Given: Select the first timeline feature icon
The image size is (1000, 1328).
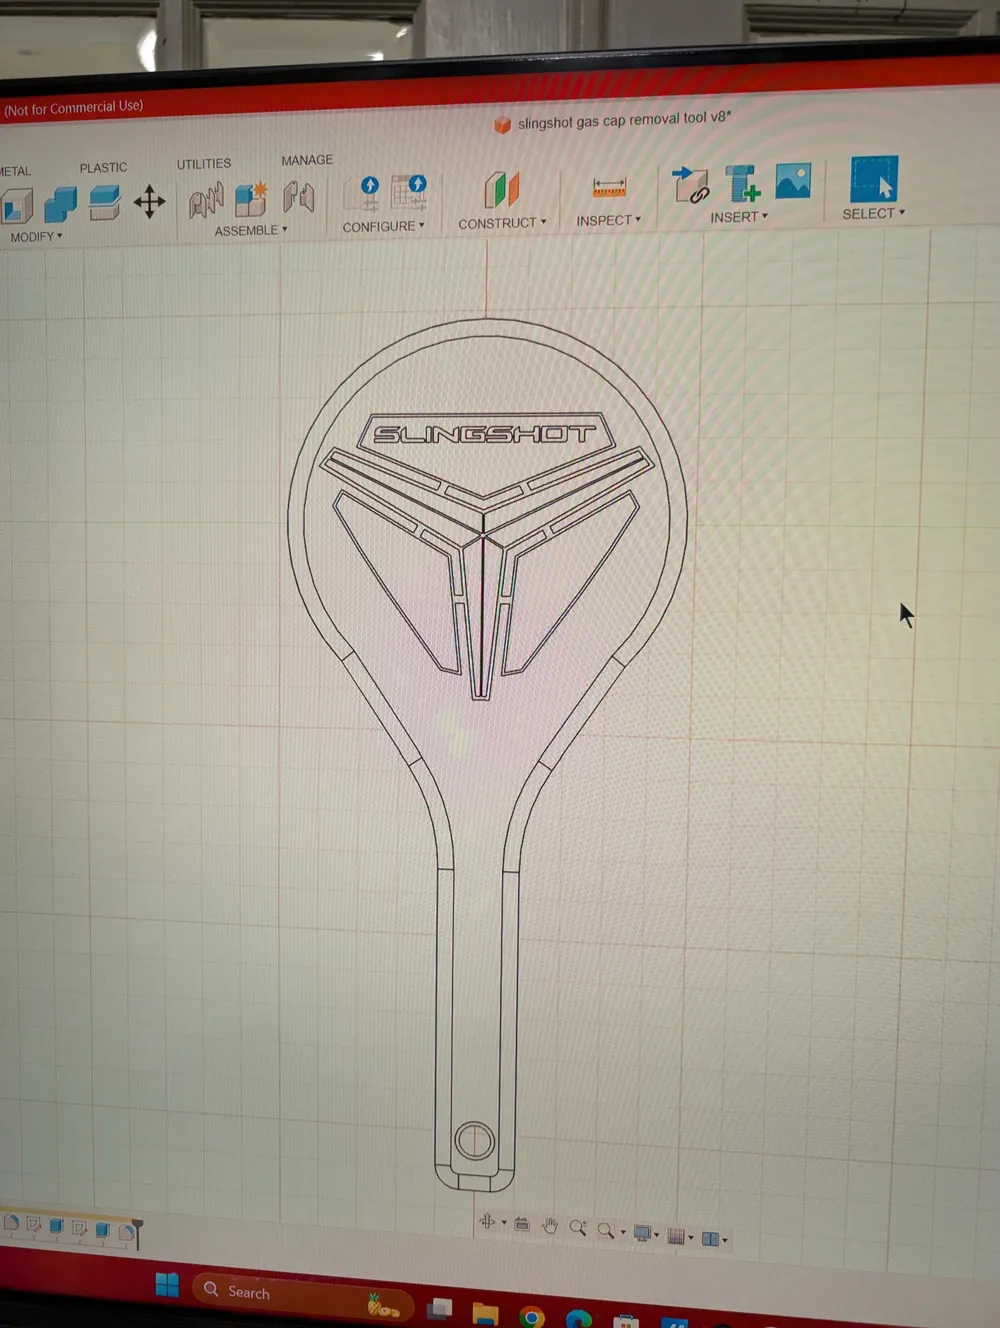Looking at the screenshot, I should click(12, 1222).
